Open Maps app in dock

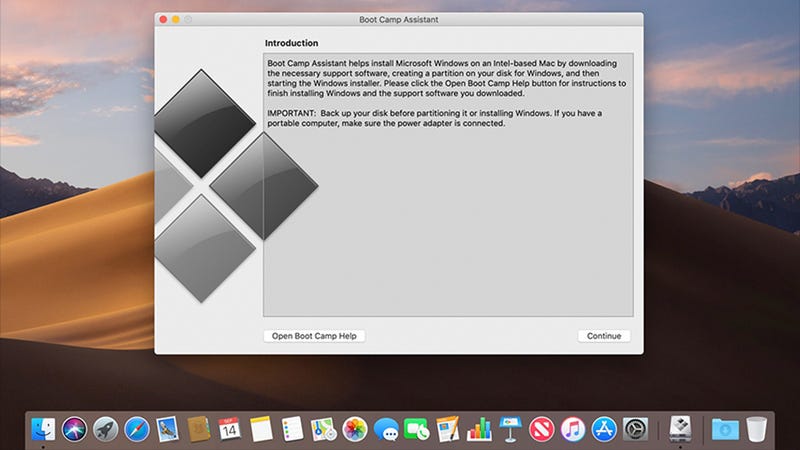(x=323, y=429)
